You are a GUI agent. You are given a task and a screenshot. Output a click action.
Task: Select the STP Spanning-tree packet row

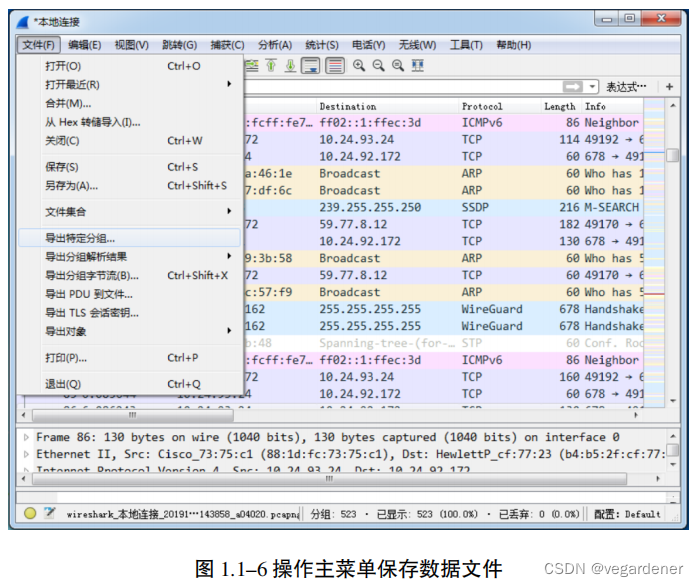444,343
